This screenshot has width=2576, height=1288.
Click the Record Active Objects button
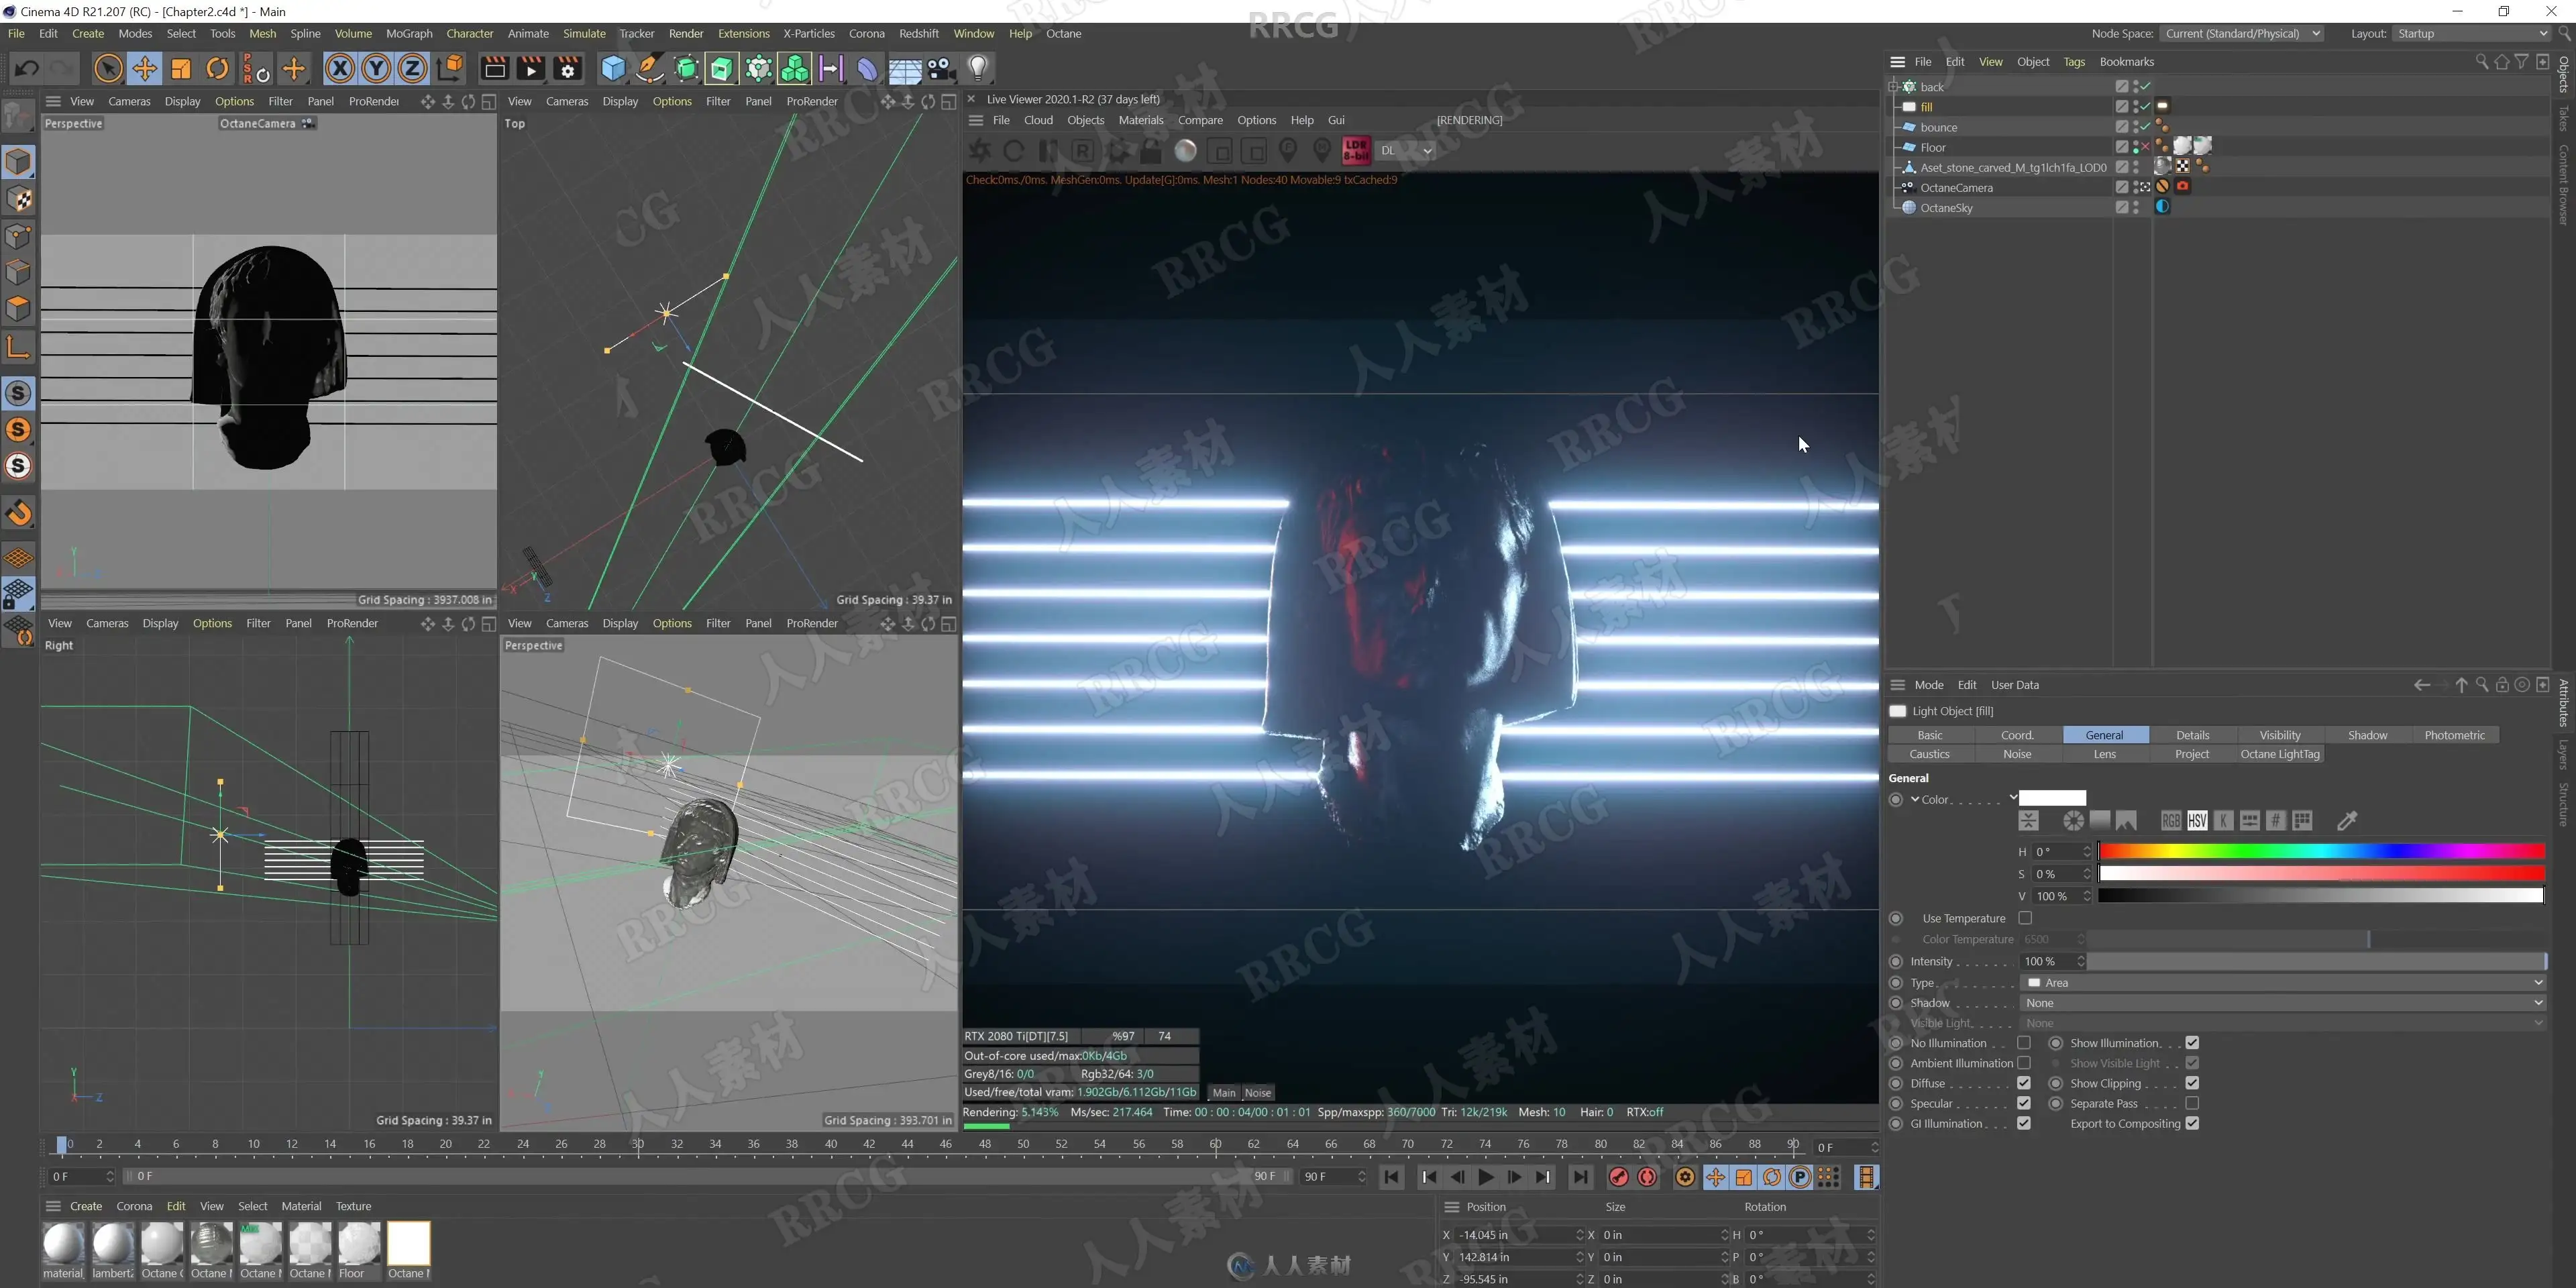coord(1618,1177)
